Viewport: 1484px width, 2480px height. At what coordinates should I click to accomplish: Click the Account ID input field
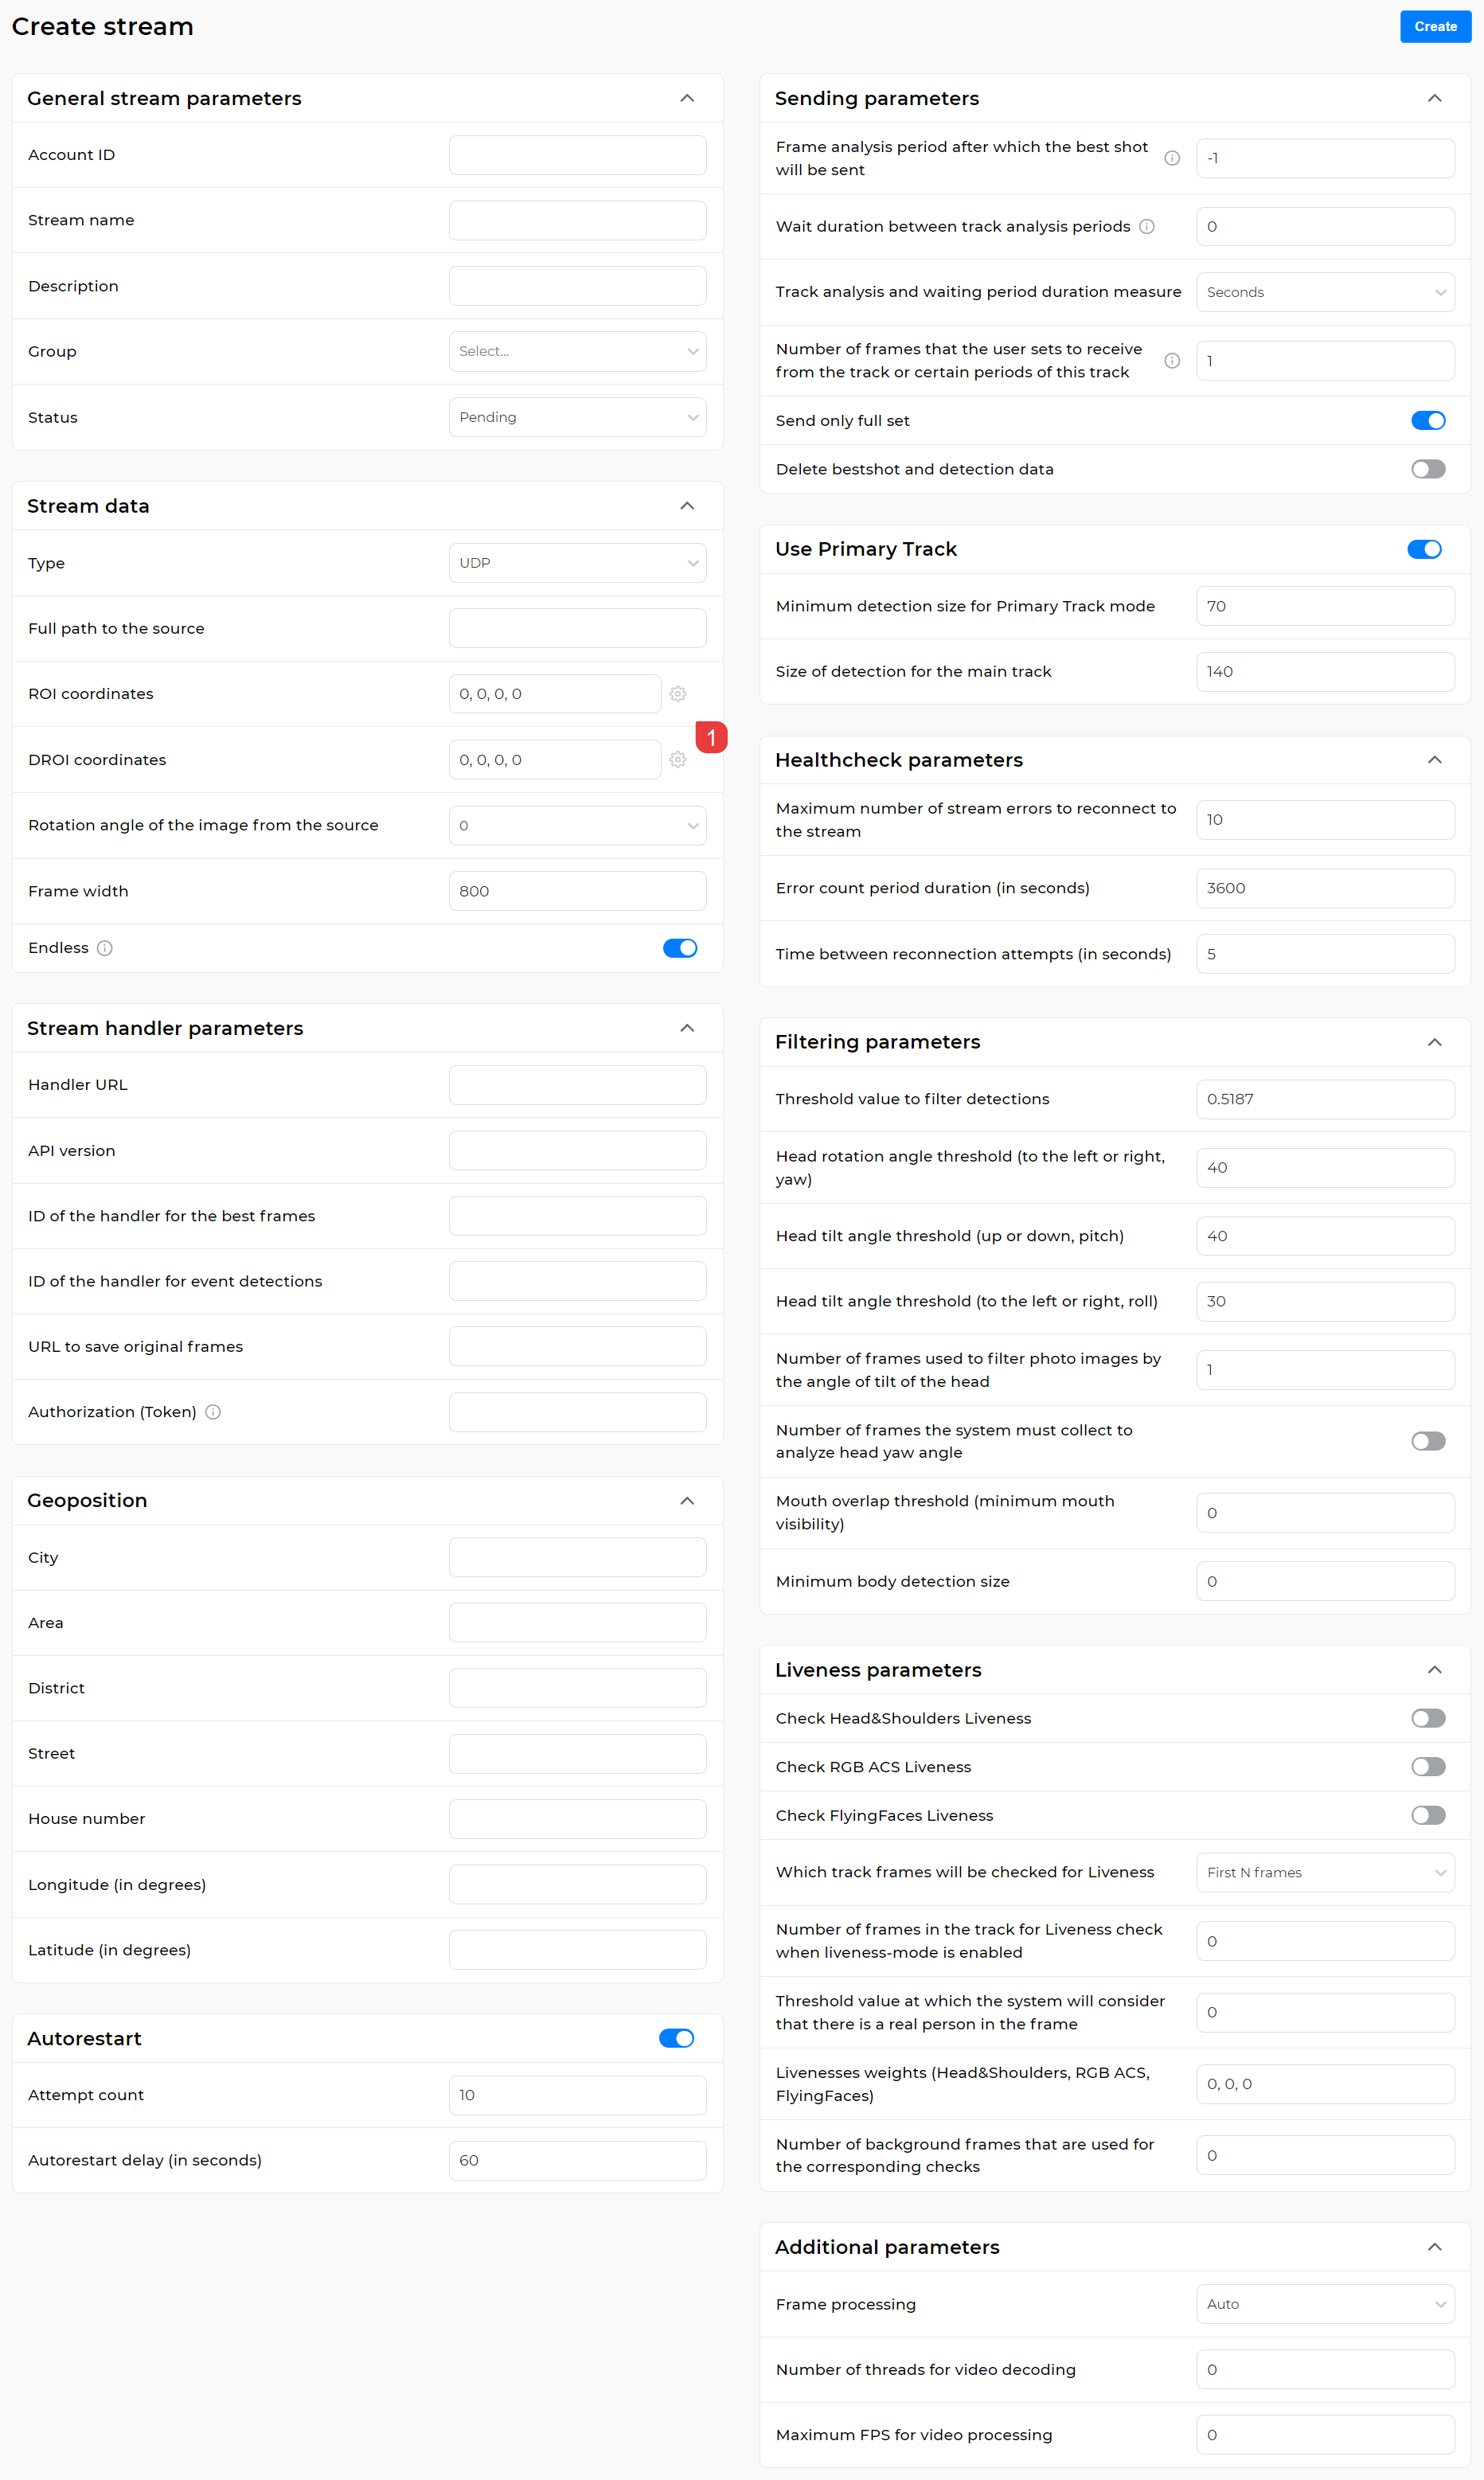coord(577,154)
